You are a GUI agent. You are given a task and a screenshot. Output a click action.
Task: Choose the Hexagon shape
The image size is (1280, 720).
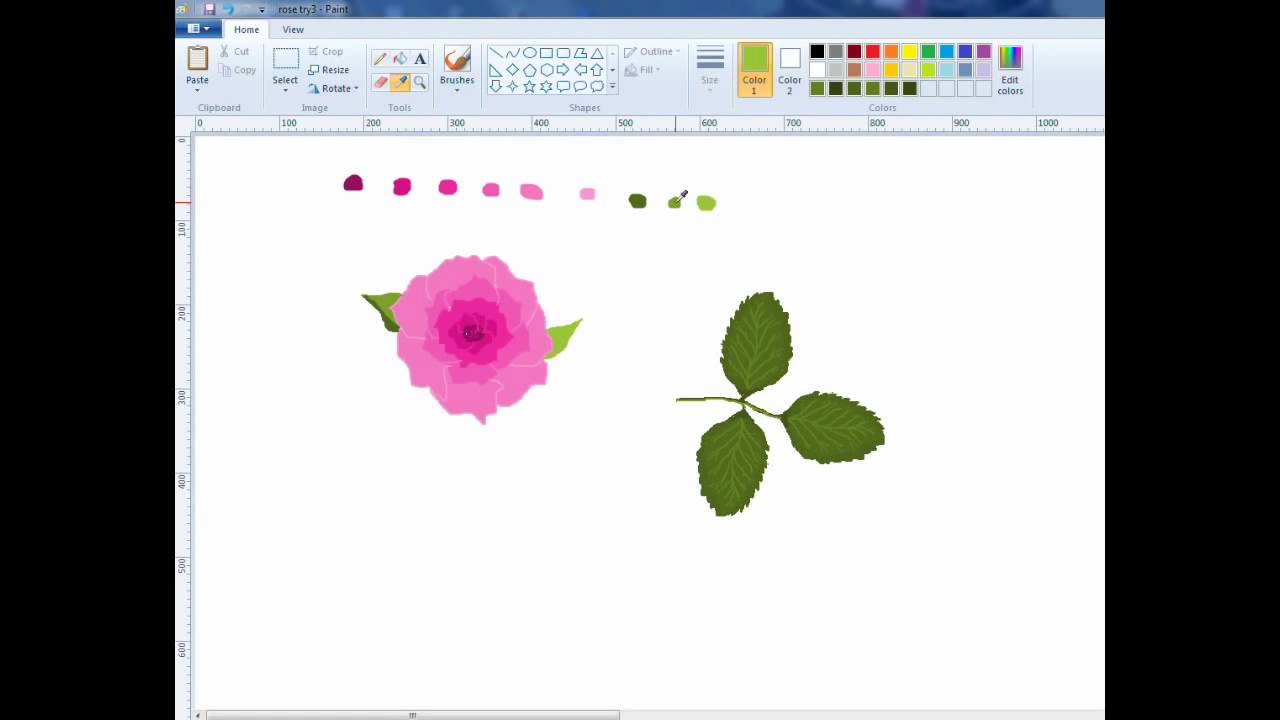coord(546,70)
